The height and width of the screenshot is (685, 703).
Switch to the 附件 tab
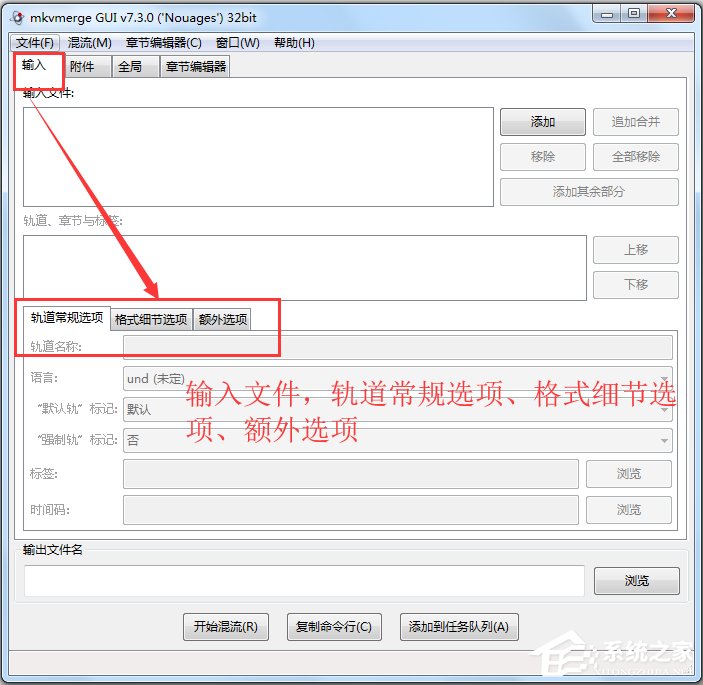pos(83,67)
